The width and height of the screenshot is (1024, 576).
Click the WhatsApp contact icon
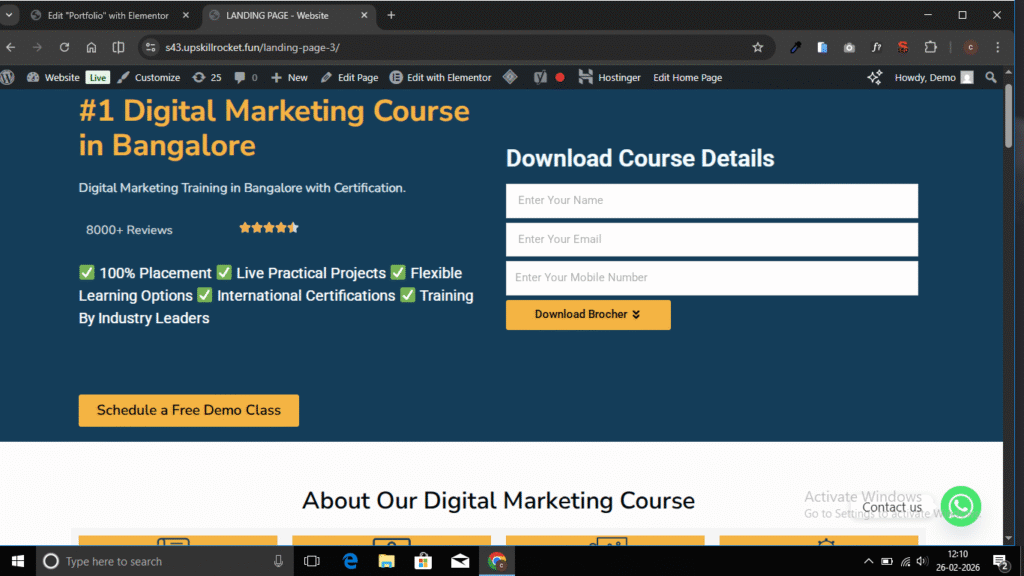coord(961,506)
